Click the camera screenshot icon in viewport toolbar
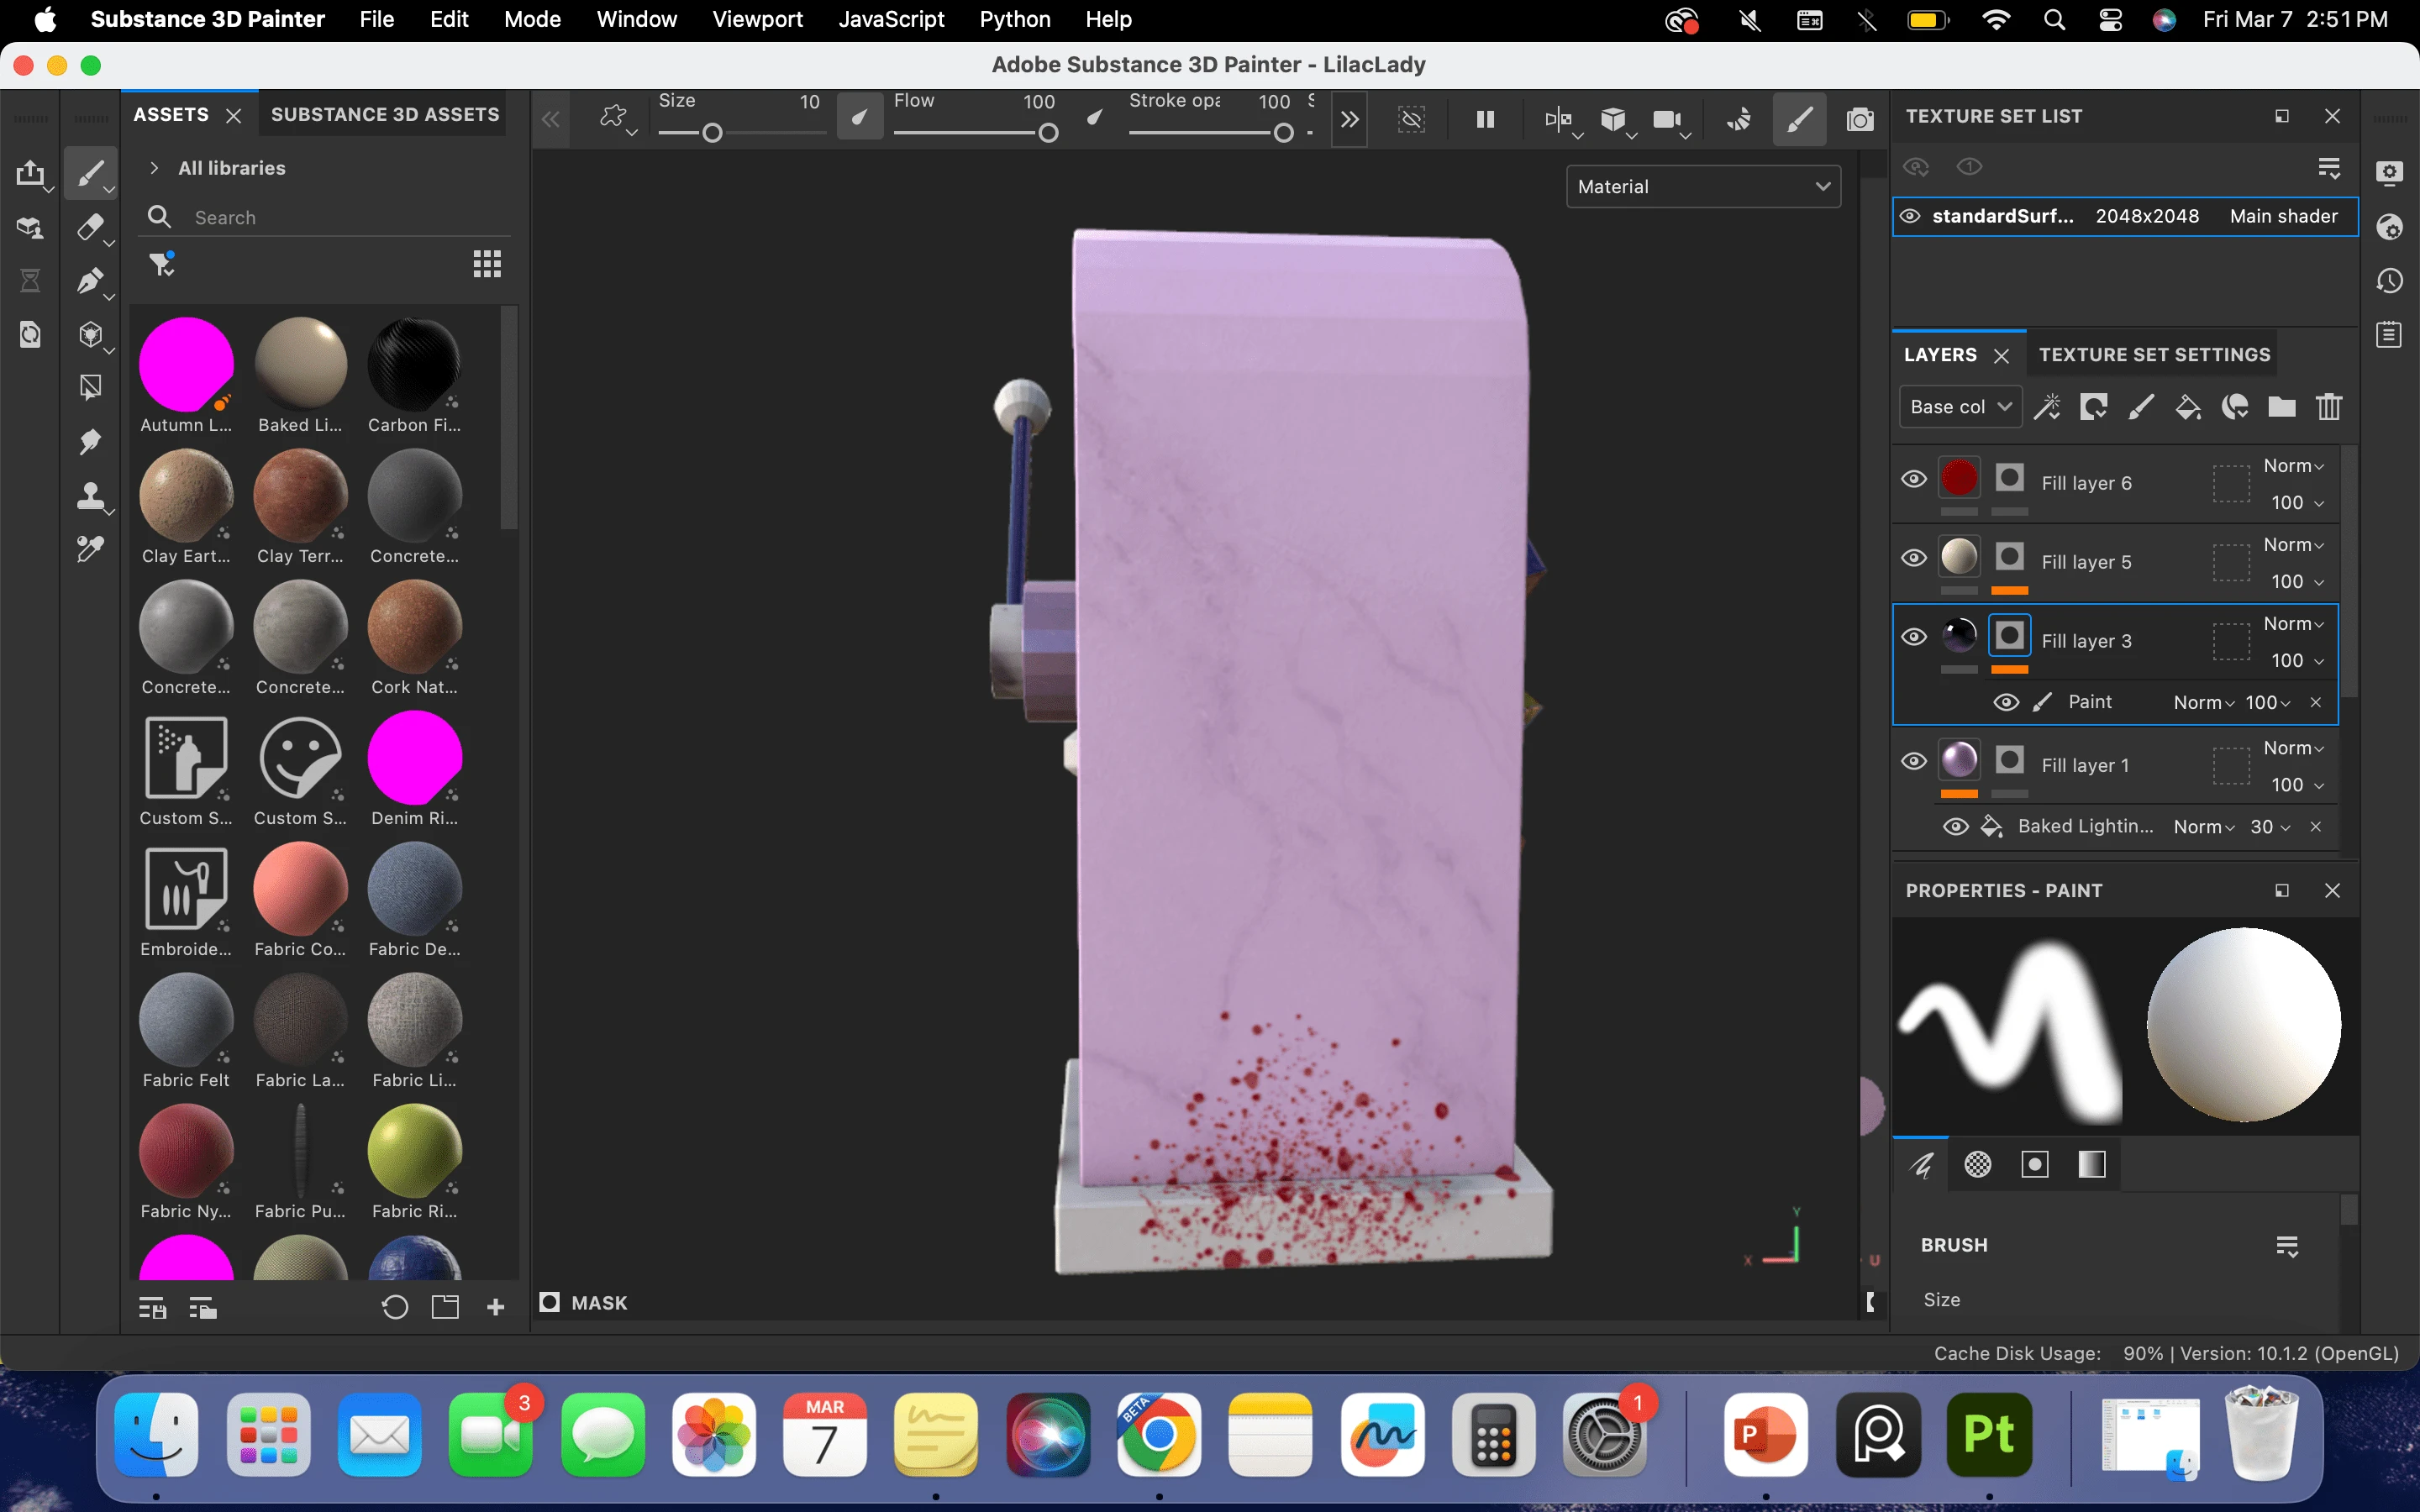Image resolution: width=2420 pixels, height=1512 pixels. tap(1859, 120)
